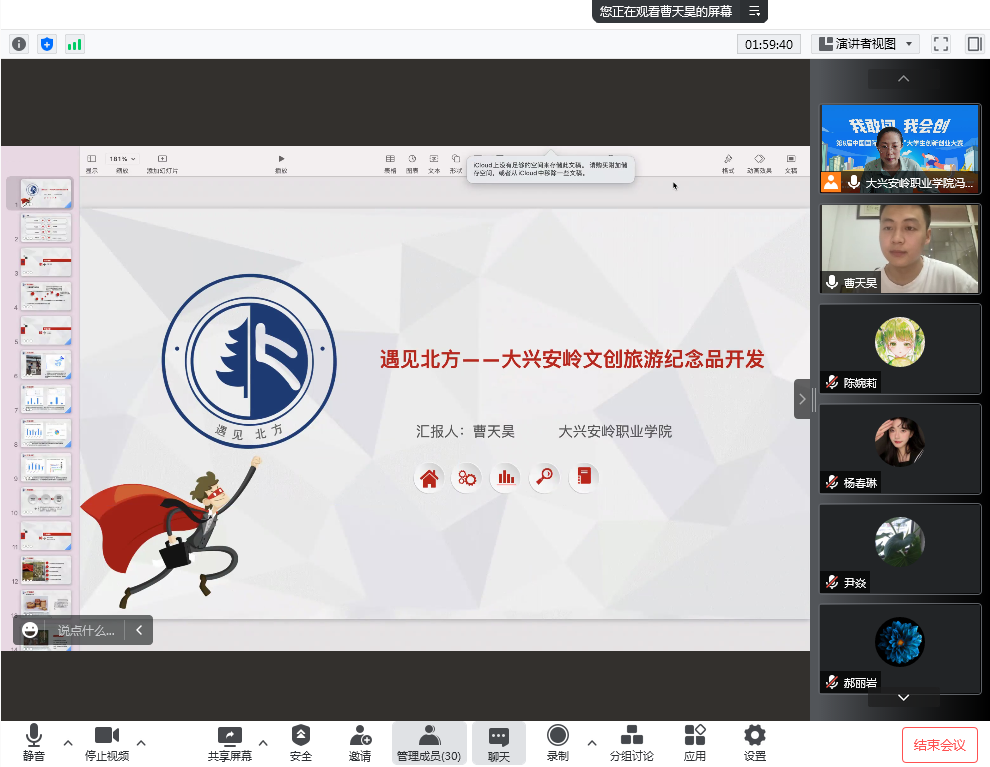
Task: Stop video with the 停止视频 button
Action: [107, 742]
